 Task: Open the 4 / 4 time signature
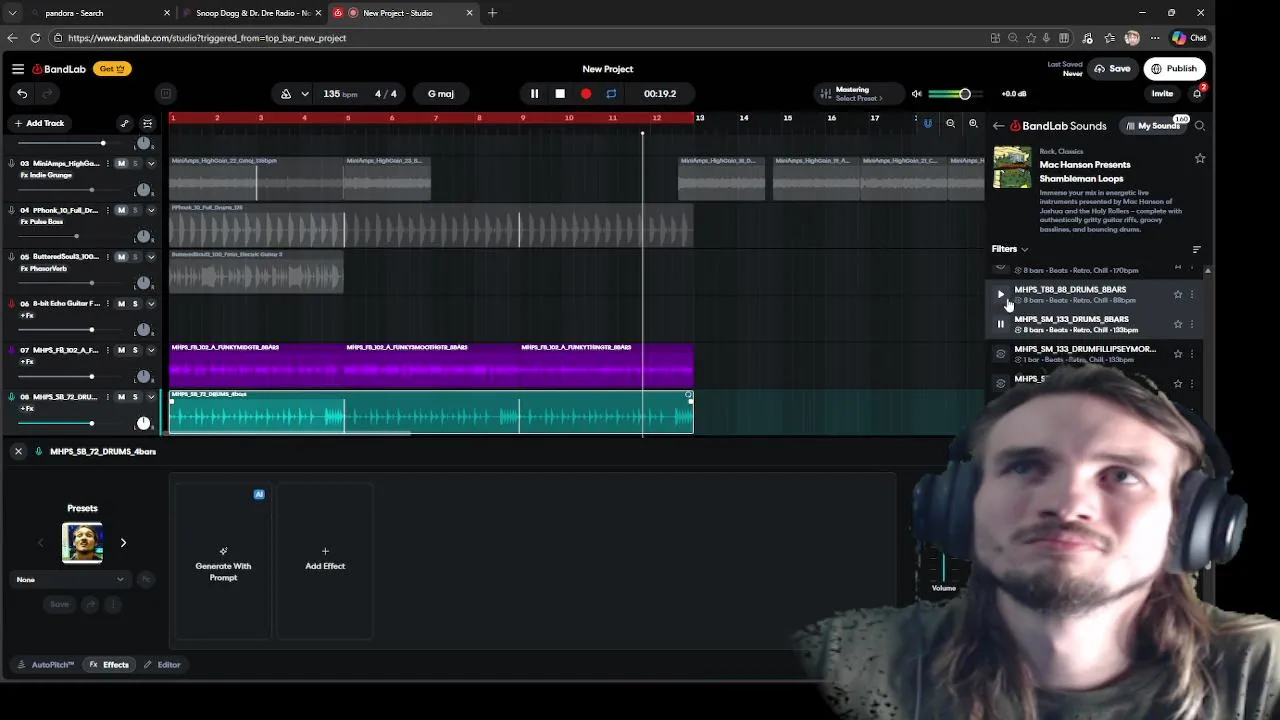pyautogui.click(x=386, y=94)
